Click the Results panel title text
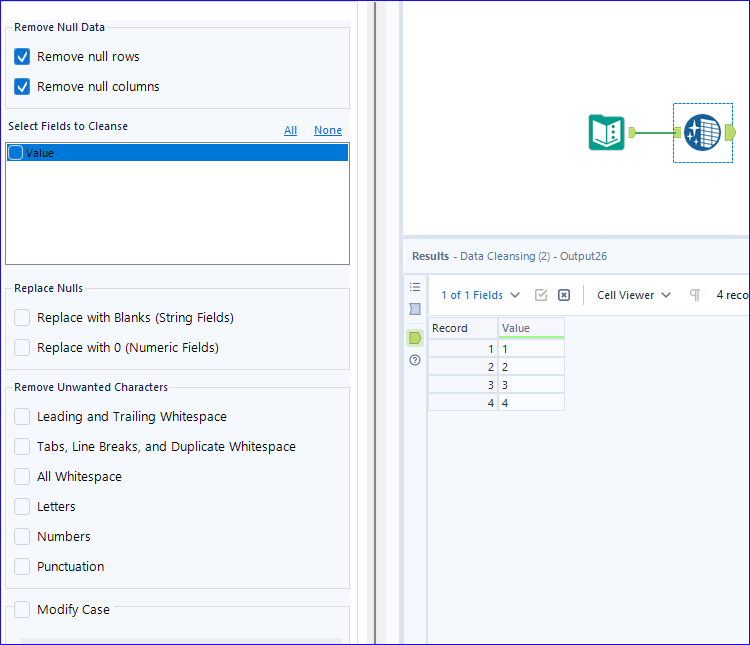Screen dimensions: 750x645 pos(509,256)
